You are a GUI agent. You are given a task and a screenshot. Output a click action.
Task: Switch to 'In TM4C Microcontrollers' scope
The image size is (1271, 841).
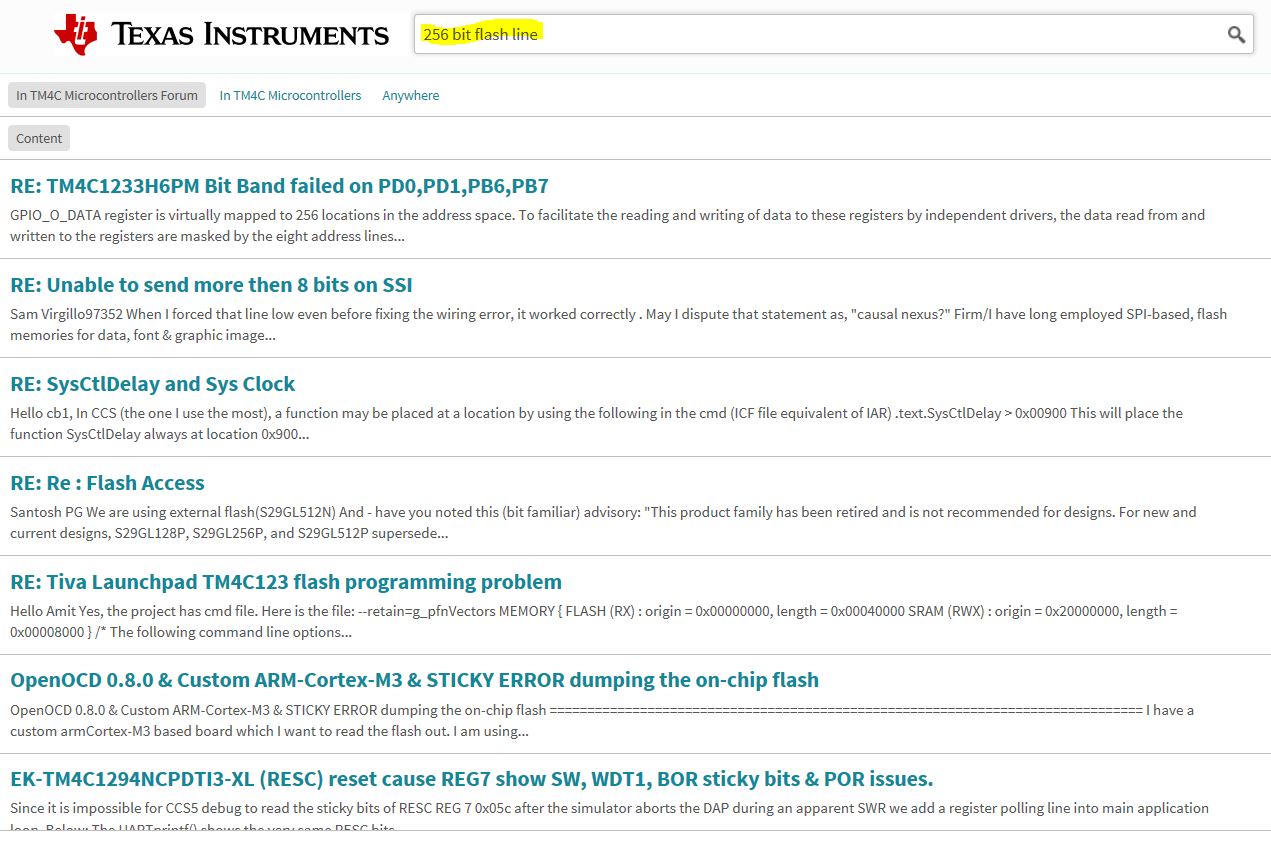[290, 95]
